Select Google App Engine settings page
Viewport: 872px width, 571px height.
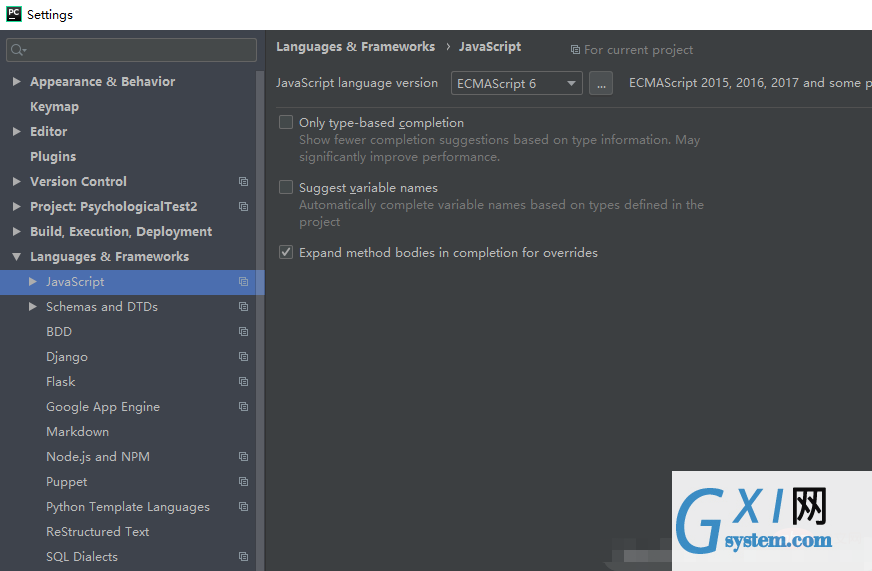pos(103,407)
